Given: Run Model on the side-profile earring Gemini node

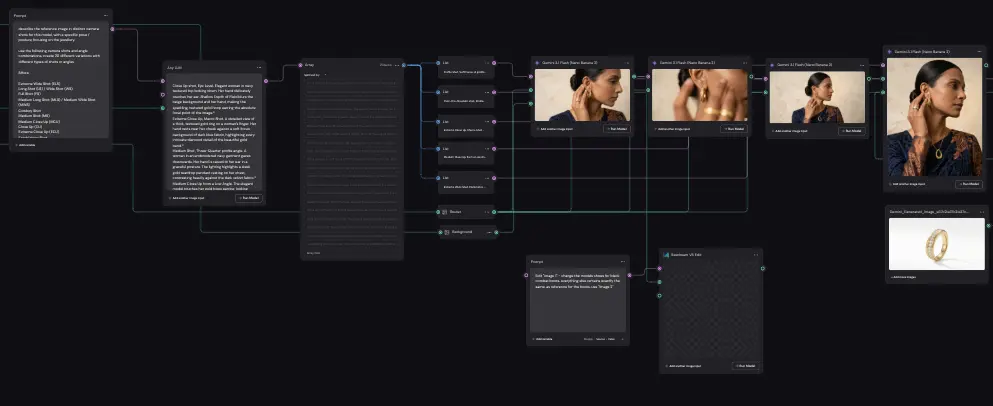Looking at the screenshot, I should [616, 129].
